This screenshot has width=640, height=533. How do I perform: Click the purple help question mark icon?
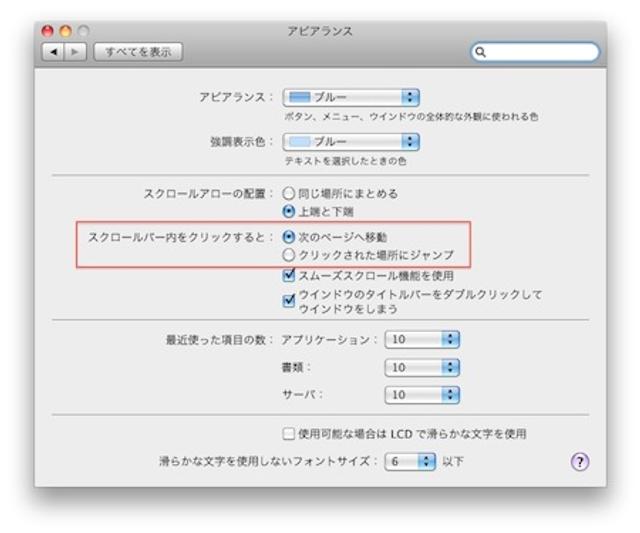pos(579,461)
